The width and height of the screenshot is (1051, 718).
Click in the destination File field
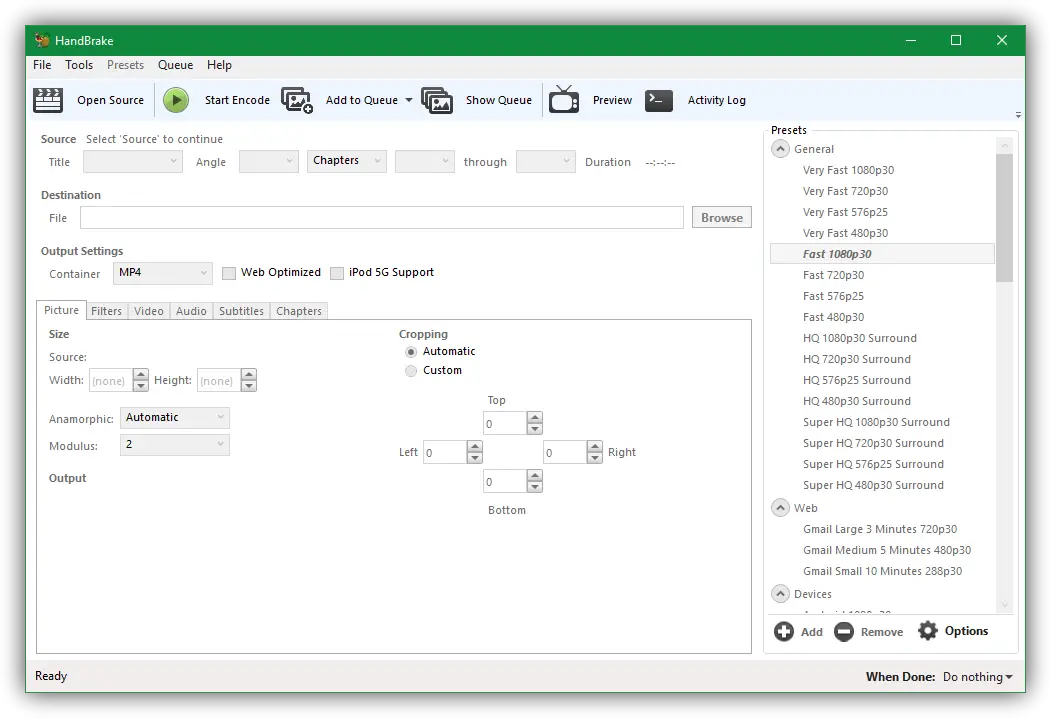[382, 217]
